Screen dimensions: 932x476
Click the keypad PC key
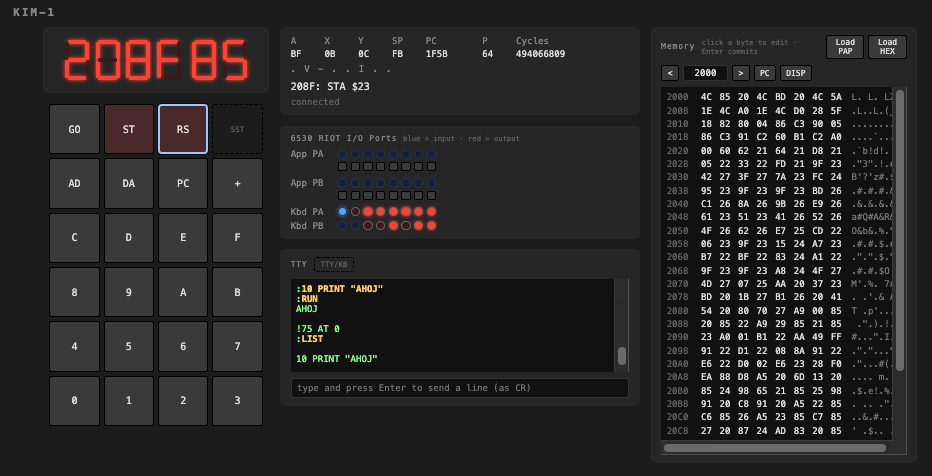coord(183,184)
